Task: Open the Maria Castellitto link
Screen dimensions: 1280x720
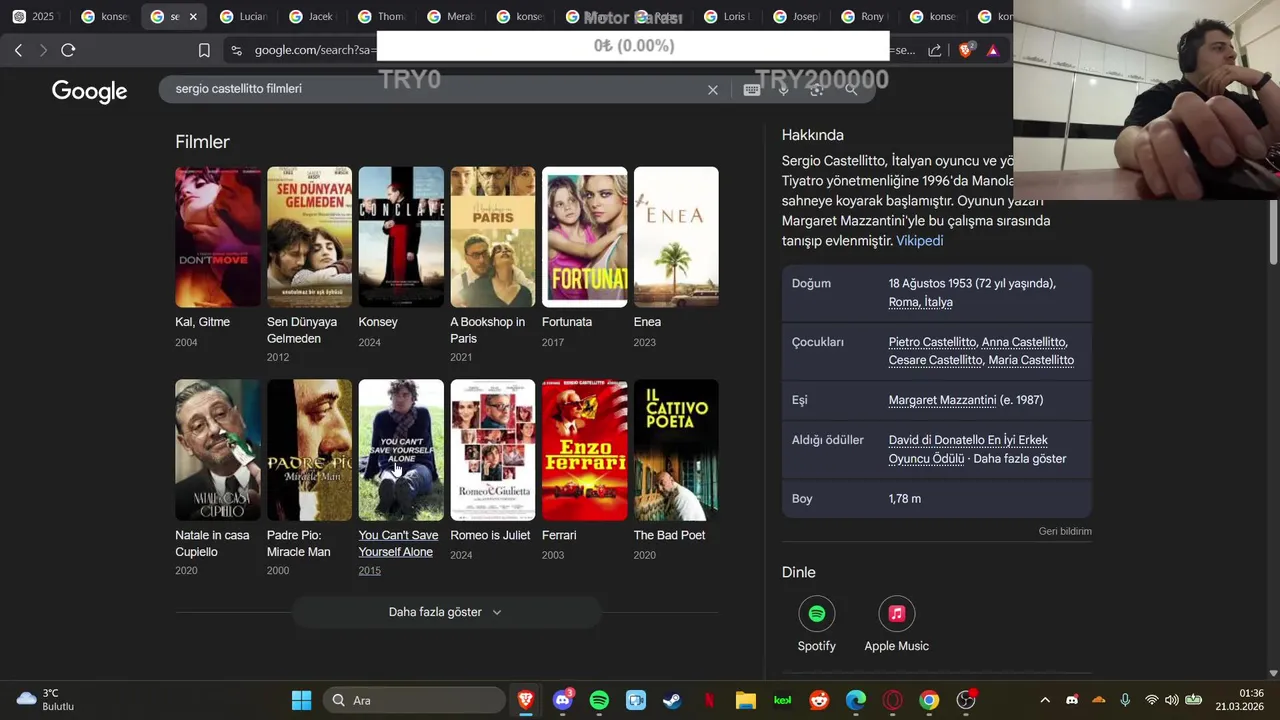Action: (x=1031, y=360)
